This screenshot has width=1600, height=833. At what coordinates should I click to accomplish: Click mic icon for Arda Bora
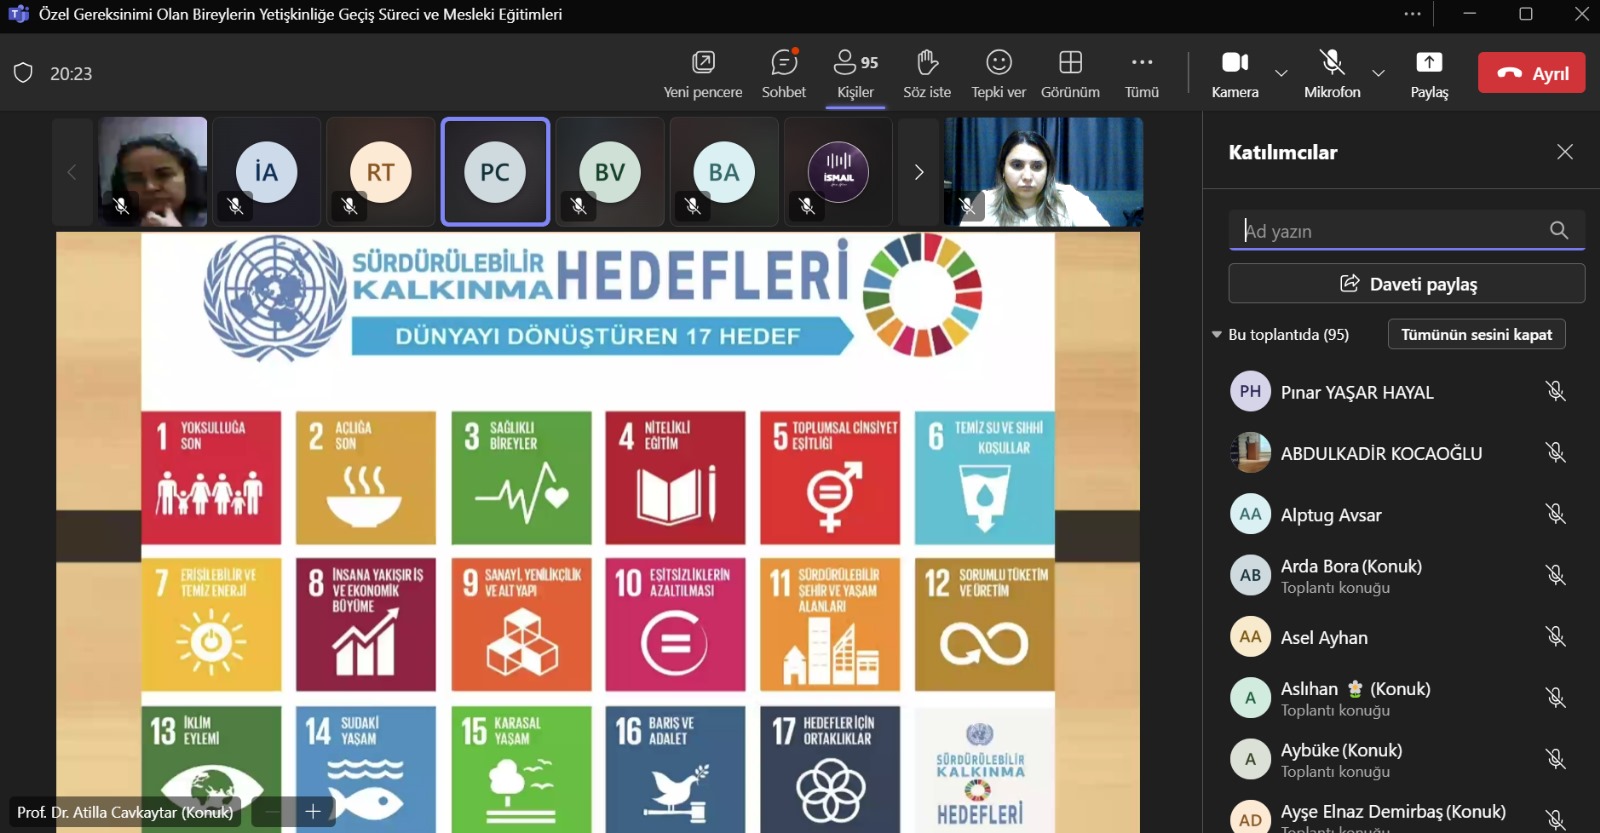click(x=1555, y=575)
